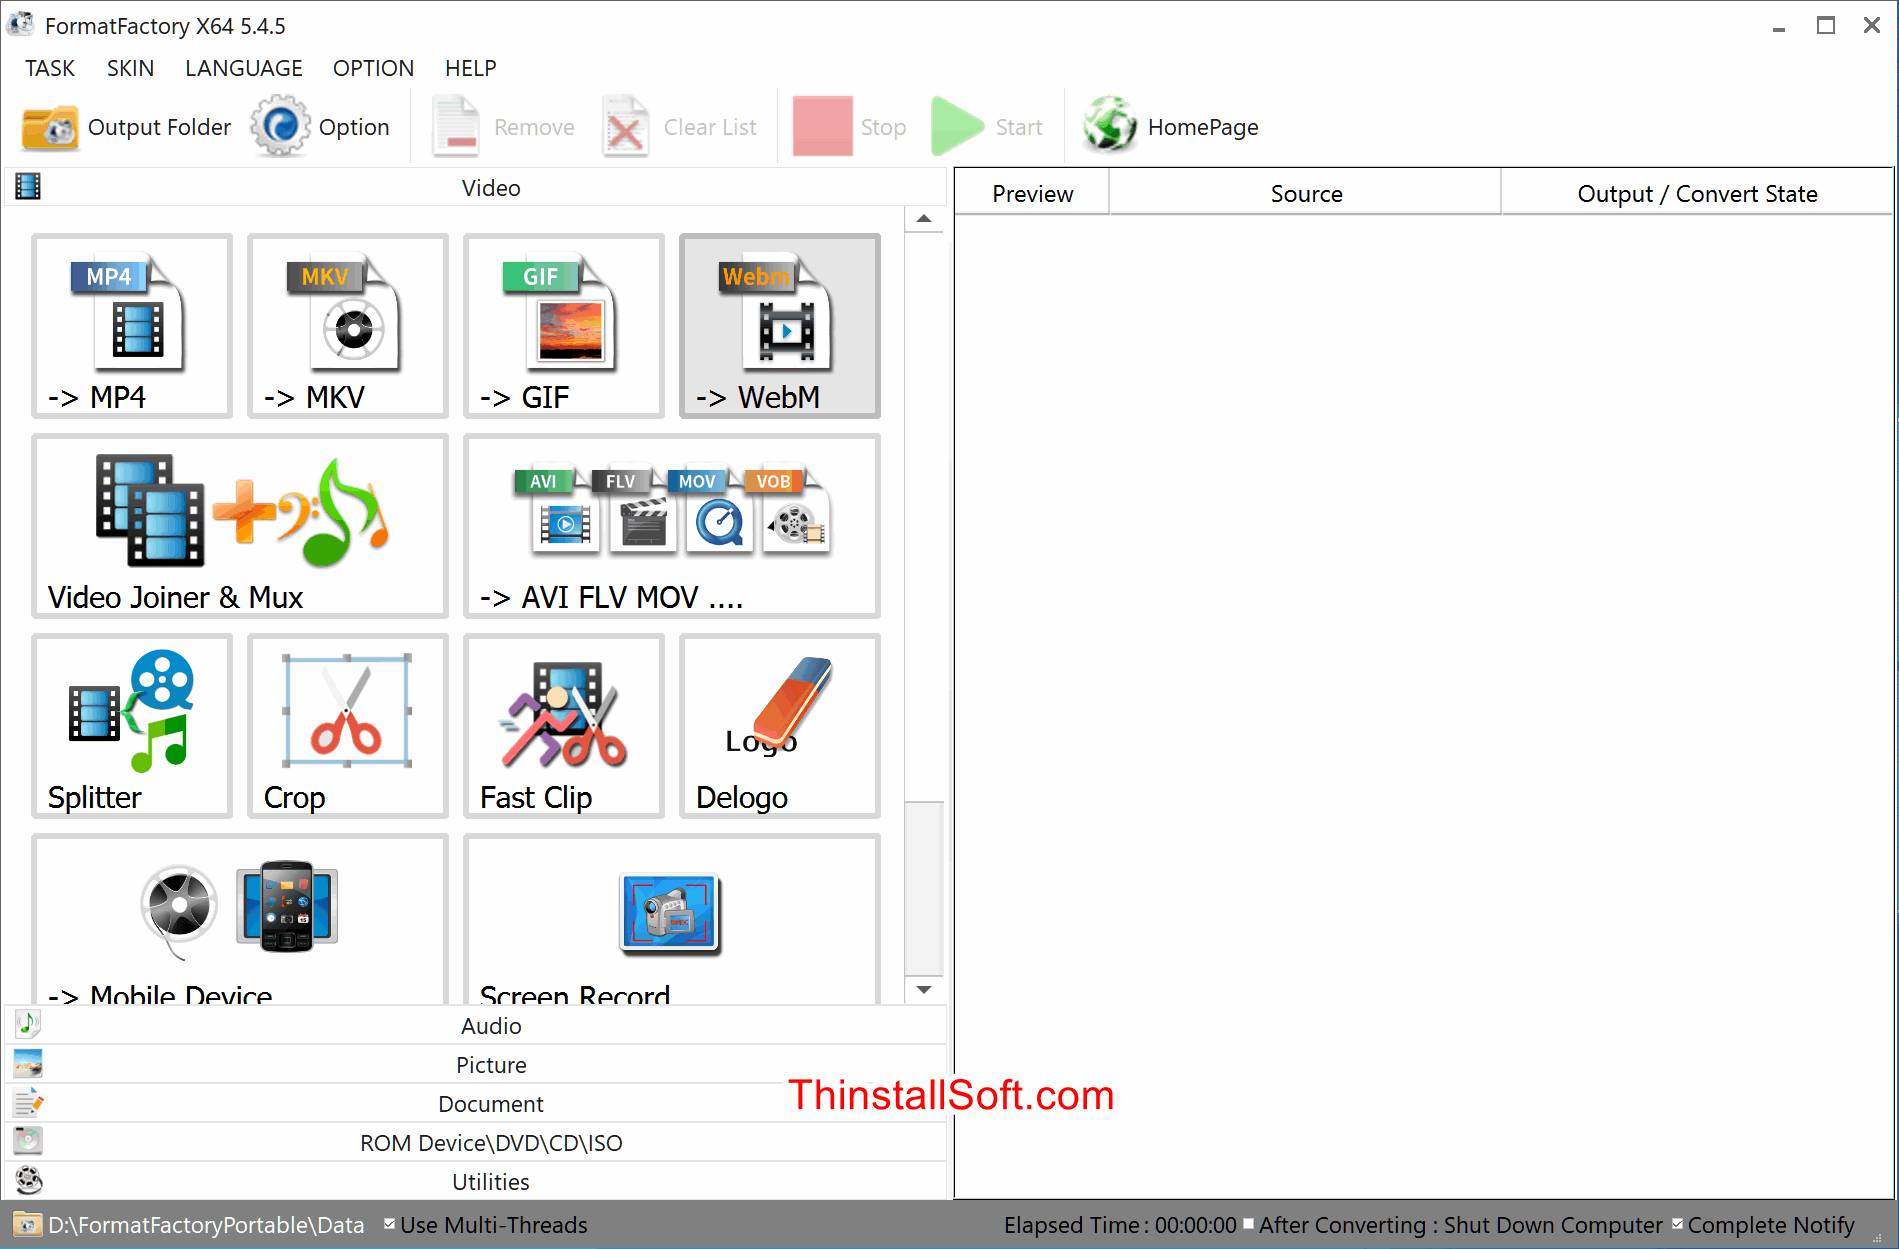This screenshot has width=1899, height=1249.
Task: Choose the -> MP4 conversion tile
Action: [132, 326]
